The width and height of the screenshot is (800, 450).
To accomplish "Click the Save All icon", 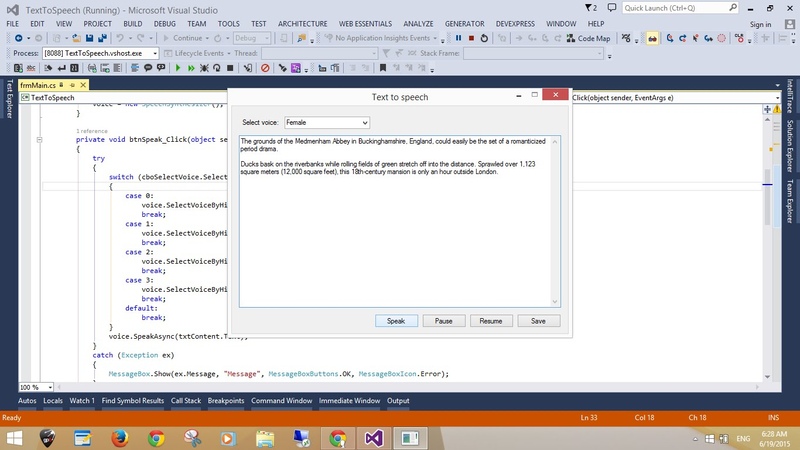I will [x=102, y=38].
